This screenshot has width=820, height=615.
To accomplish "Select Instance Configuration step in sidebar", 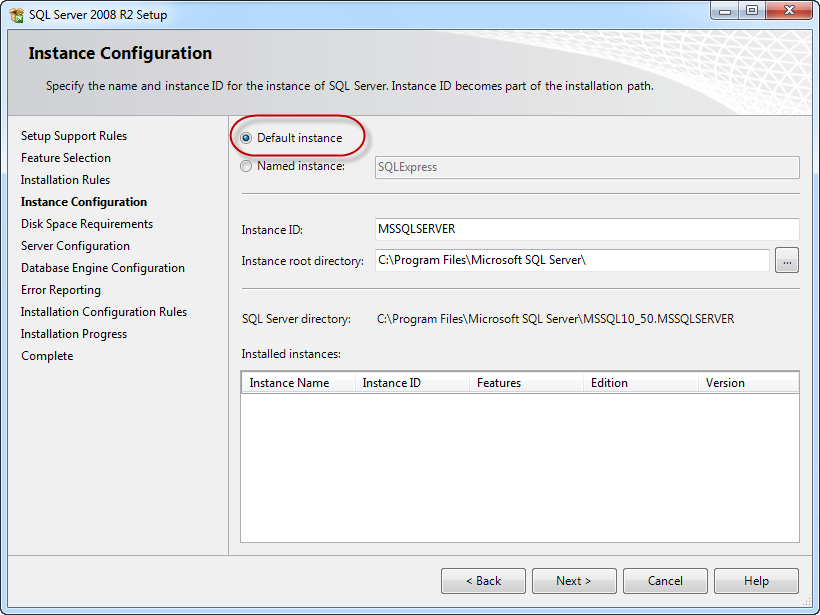I will (84, 202).
